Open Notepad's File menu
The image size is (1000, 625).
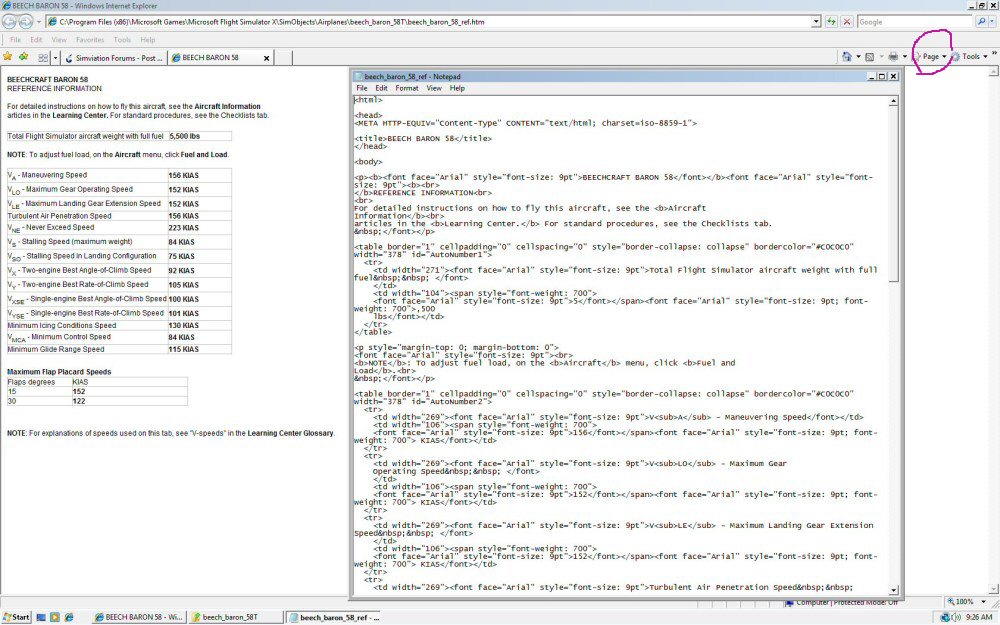[362, 88]
